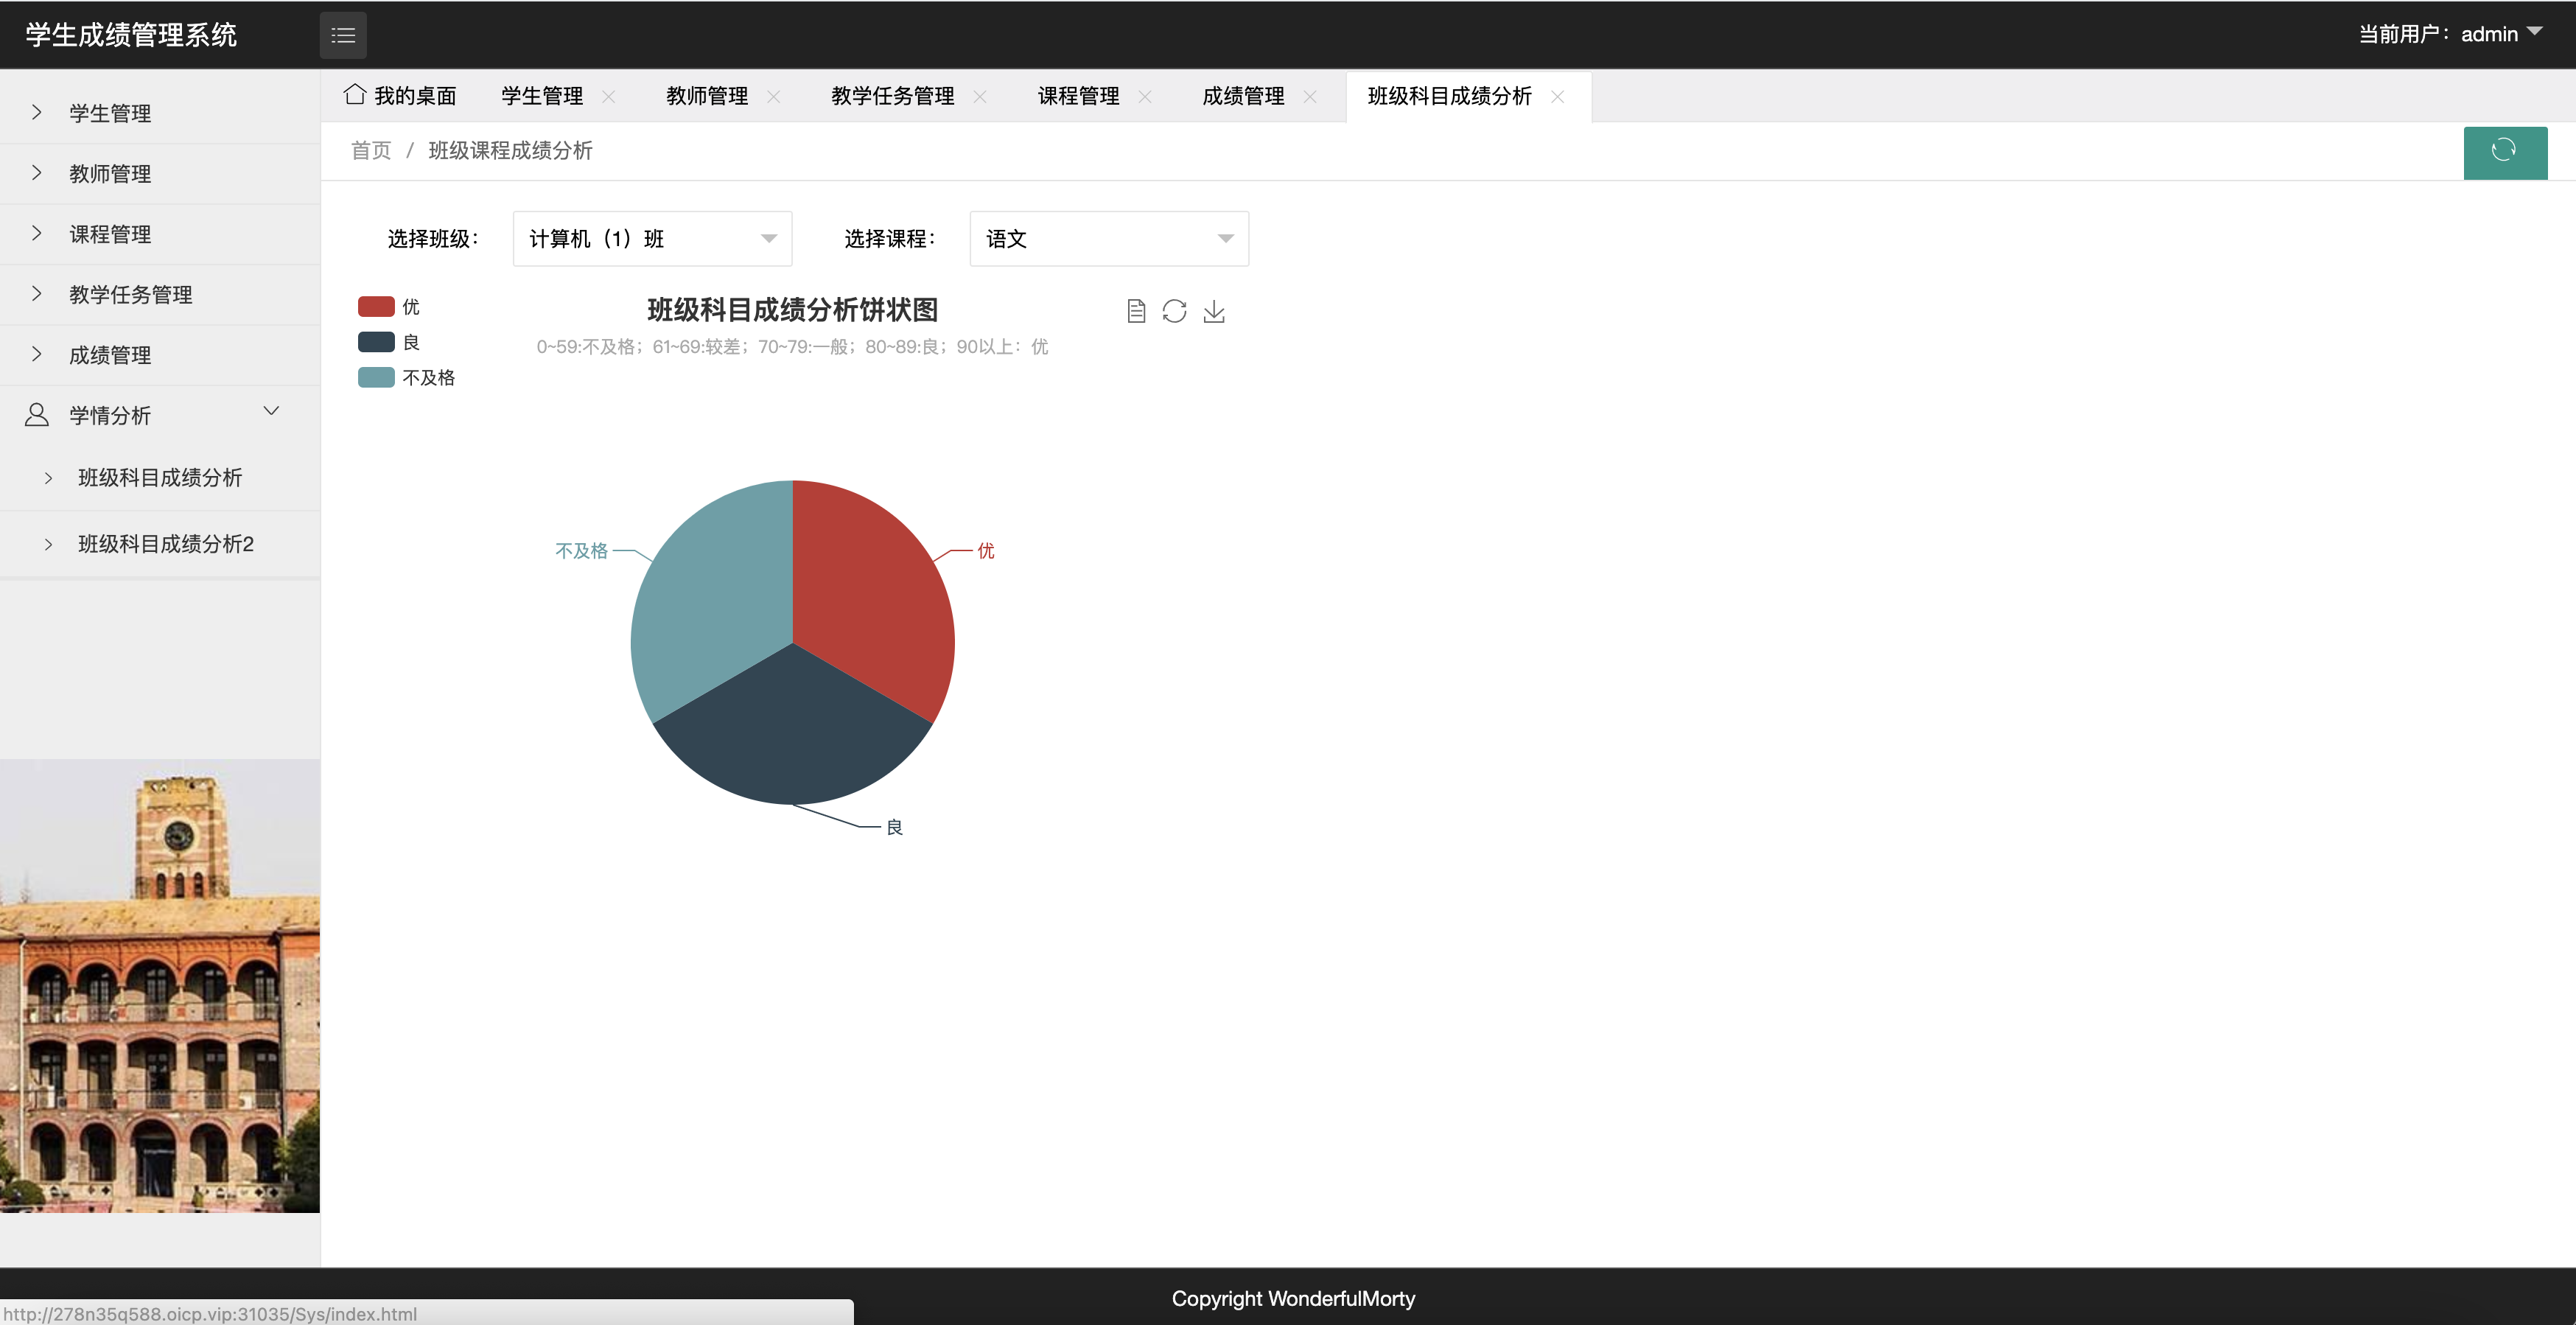Toggle the 不及格 legend series

coord(377,378)
